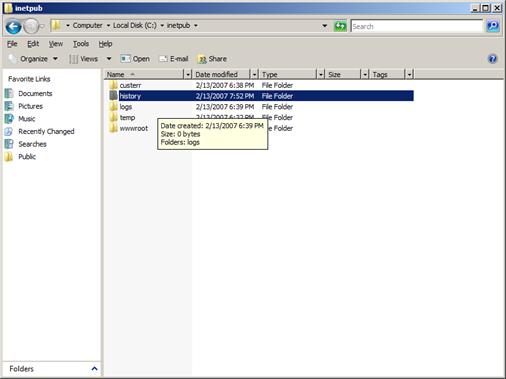Open the Help menu
The image size is (506, 379).
105,44
